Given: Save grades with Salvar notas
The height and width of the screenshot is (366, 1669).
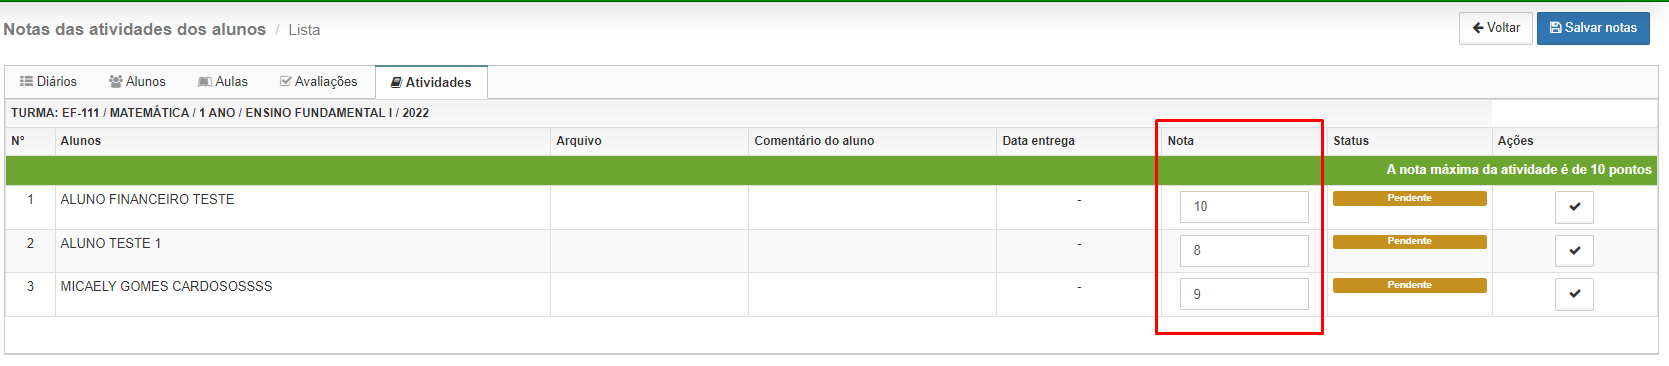Looking at the screenshot, I should 1593,28.
